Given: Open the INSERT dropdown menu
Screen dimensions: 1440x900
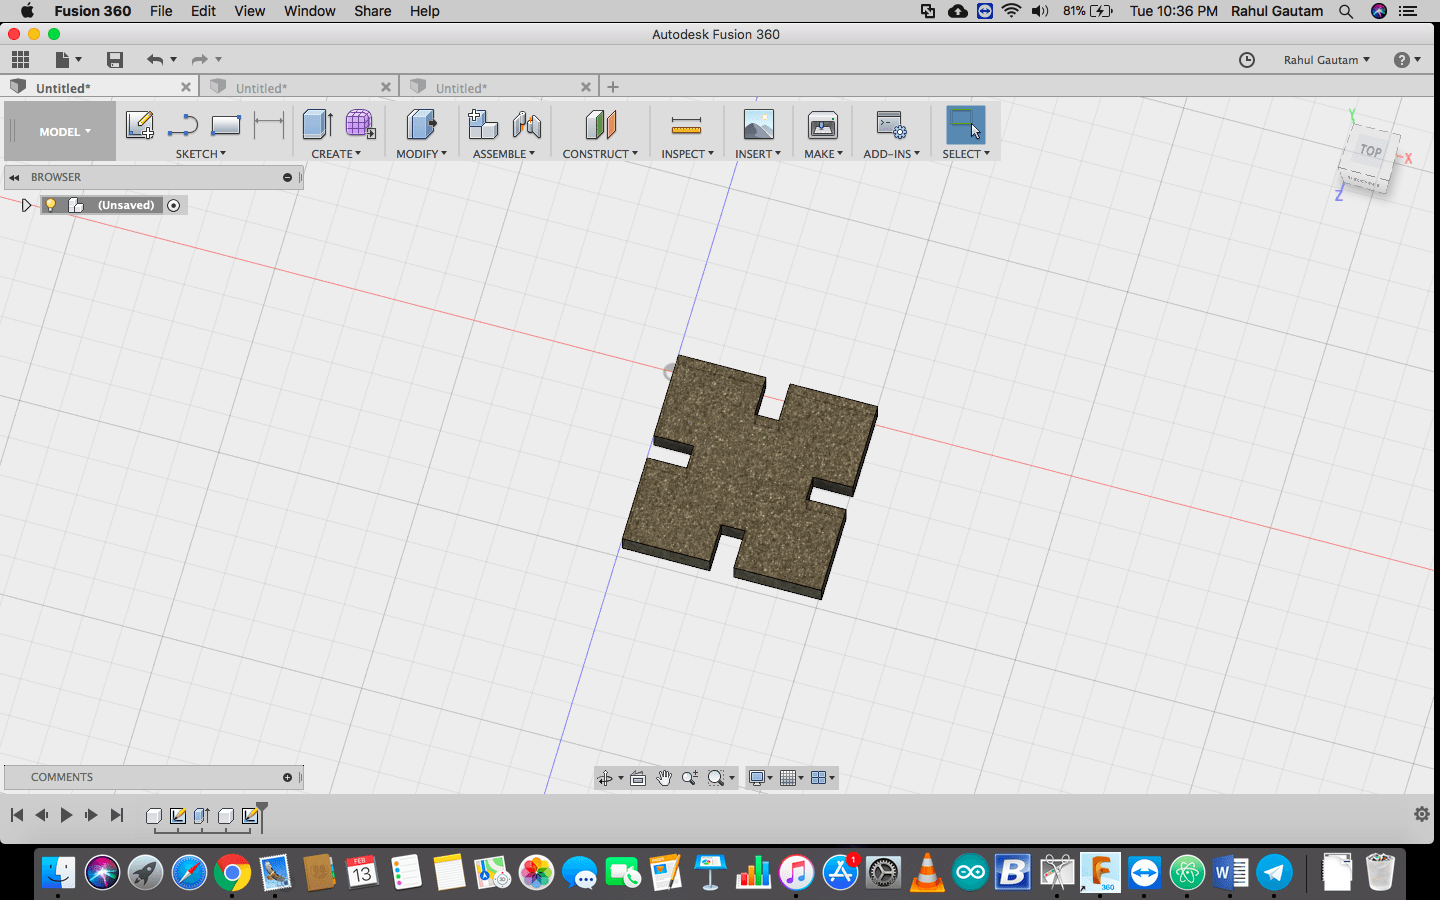Looking at the screenshot, I should pos(758,154).
